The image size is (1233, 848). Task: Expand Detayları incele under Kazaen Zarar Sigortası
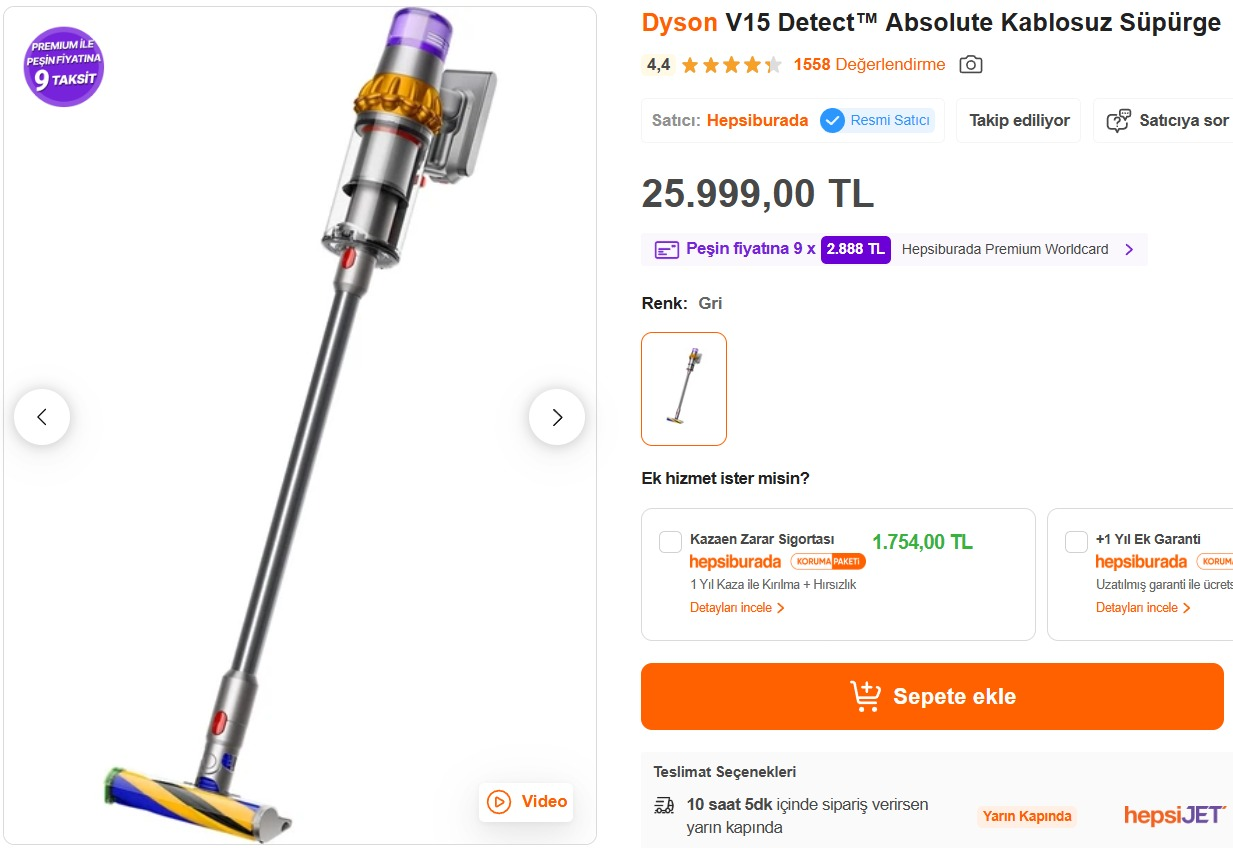(x=737, y=608)
